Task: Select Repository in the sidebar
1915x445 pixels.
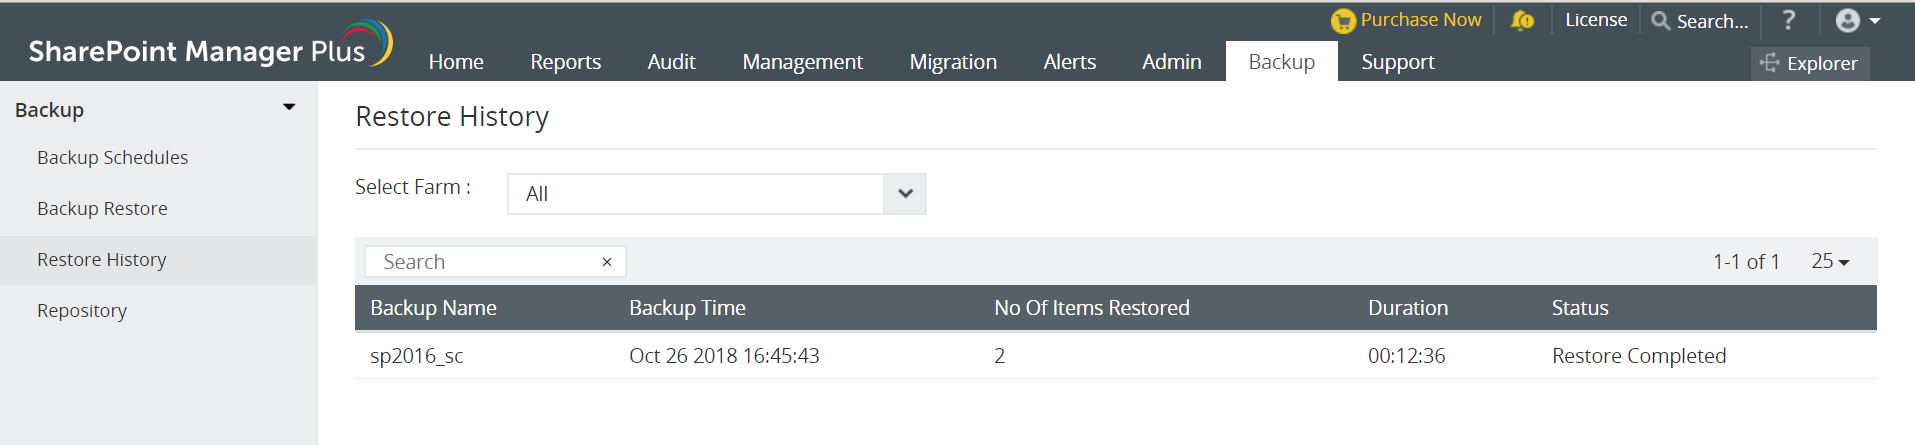Action: (x=82, y=311)
